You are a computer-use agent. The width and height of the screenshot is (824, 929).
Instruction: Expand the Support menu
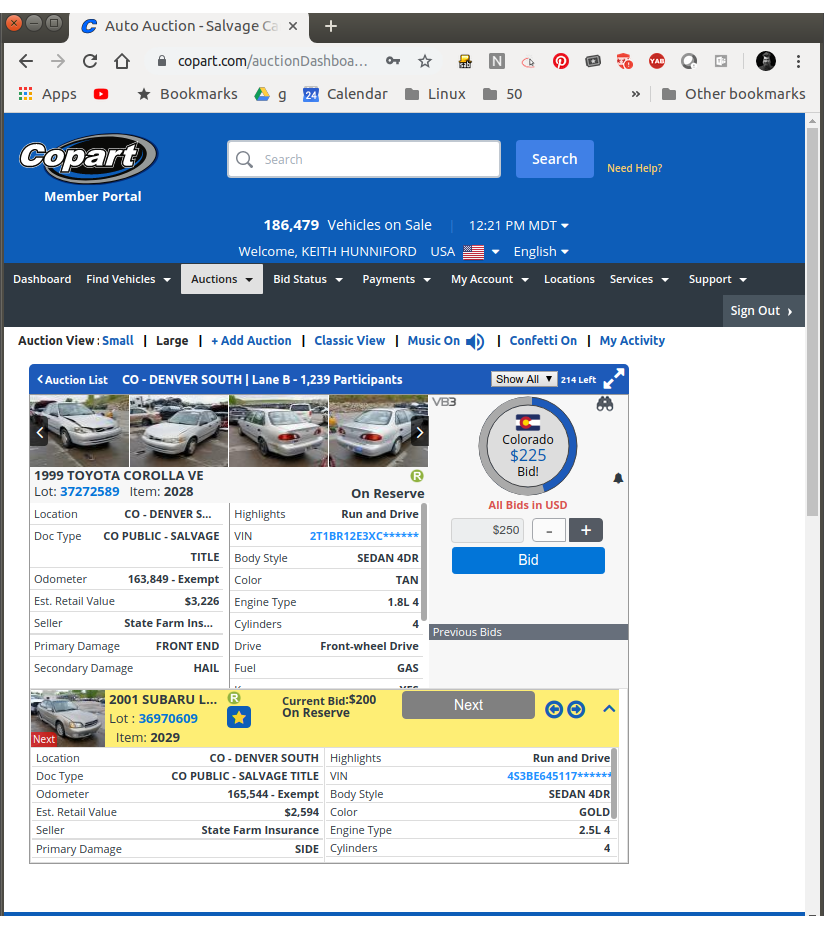point(717,279)
